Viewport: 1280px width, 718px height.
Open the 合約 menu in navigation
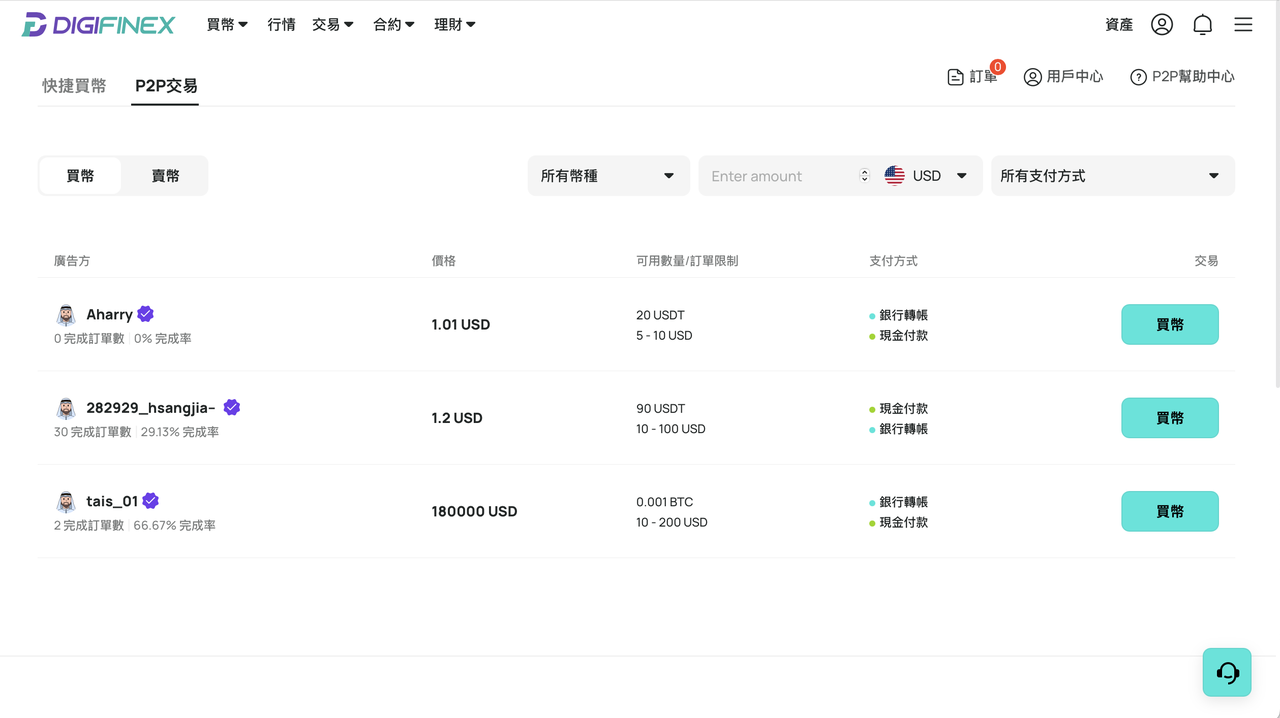pos(394,24)
